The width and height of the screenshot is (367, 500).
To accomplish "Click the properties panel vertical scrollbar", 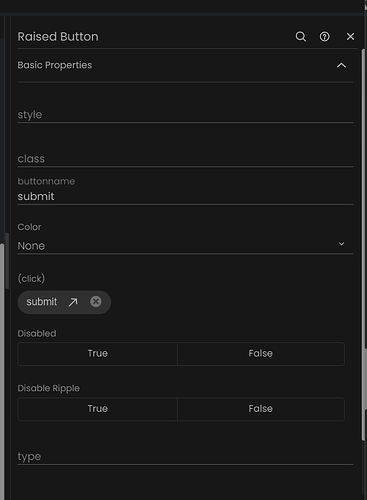I will (363, 245).
